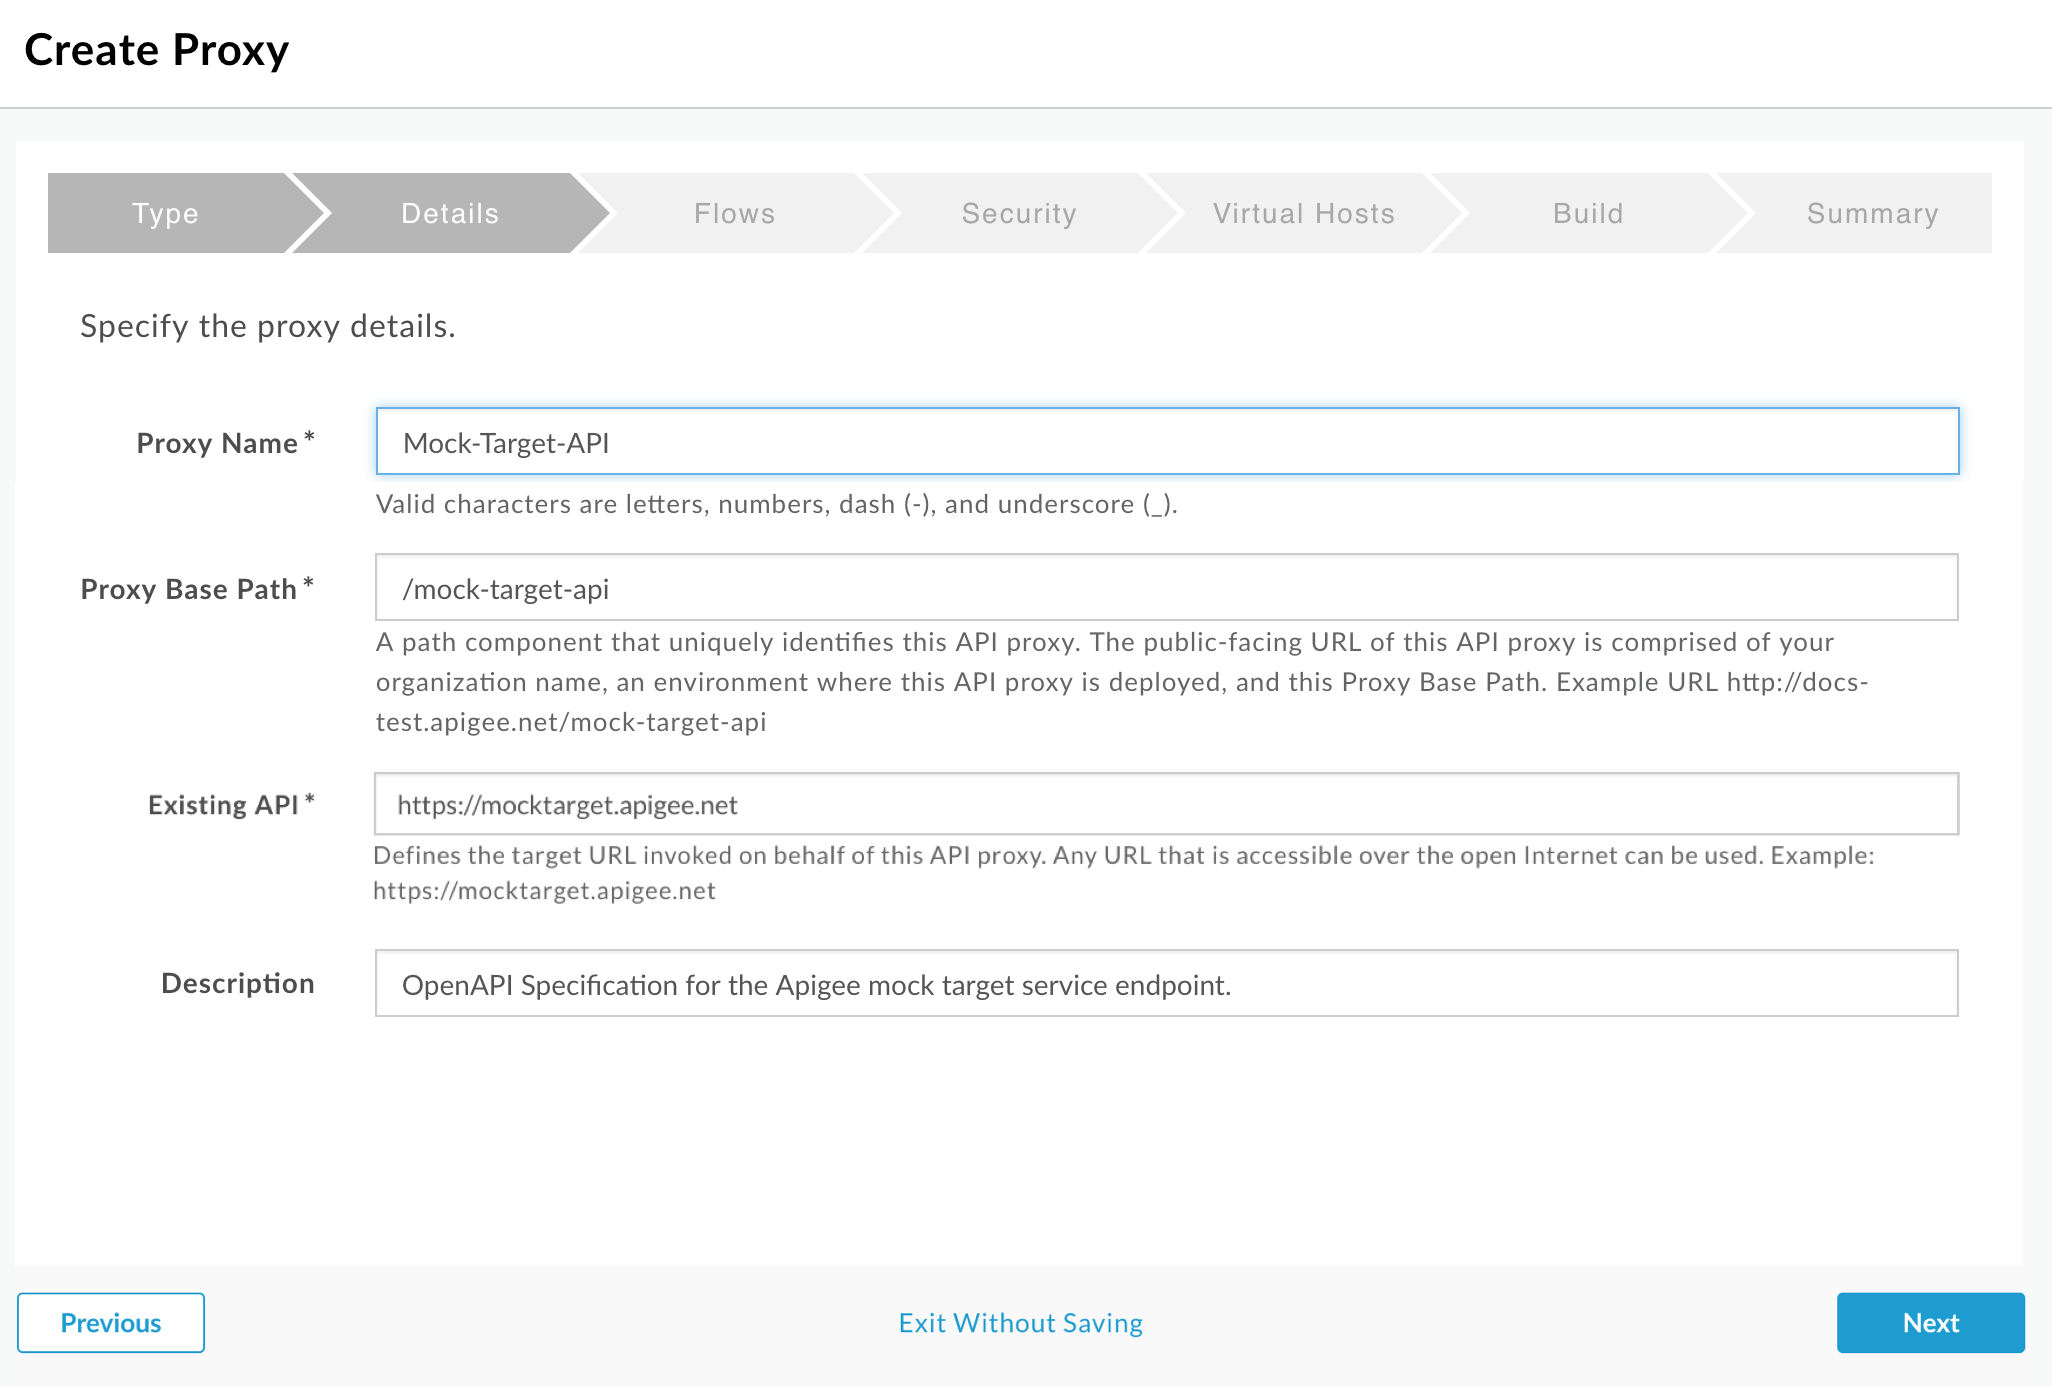Viewport: 2052px width, 1386px height.
Task: Expand the Details wizard step chevron
Action: click(x=447, y=212)
